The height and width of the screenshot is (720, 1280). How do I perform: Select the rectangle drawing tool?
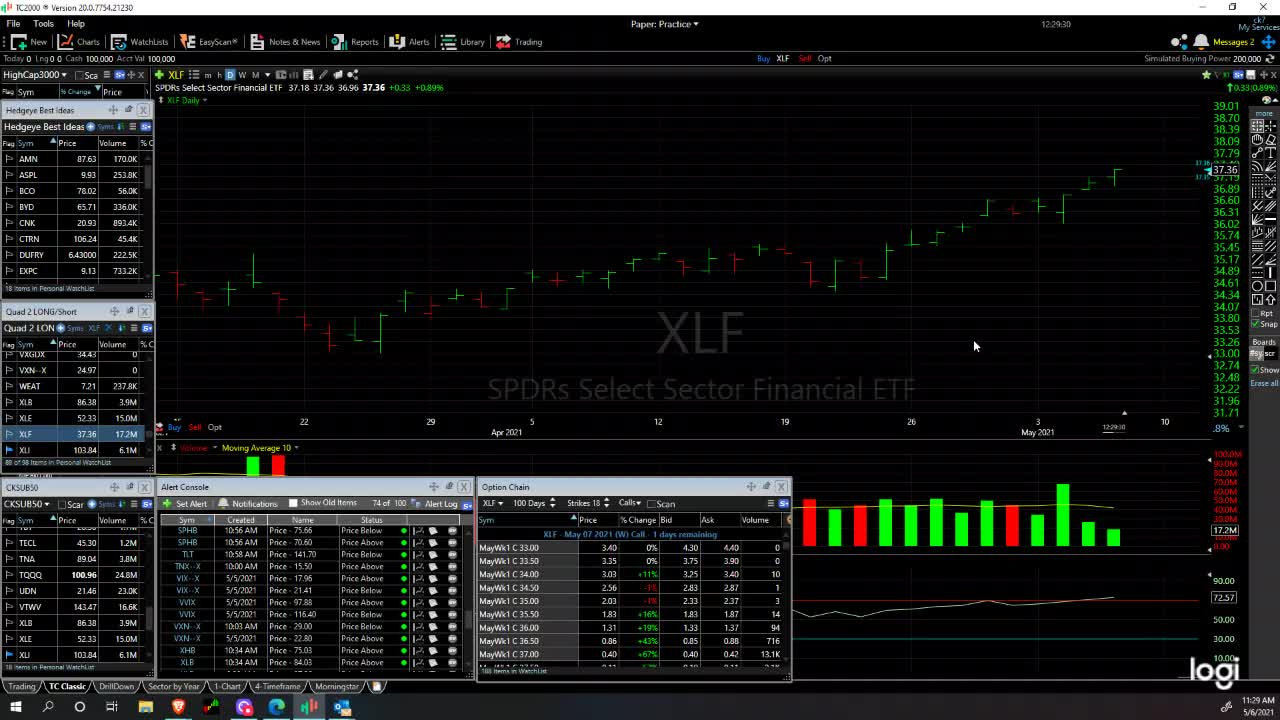point(1271,286)
